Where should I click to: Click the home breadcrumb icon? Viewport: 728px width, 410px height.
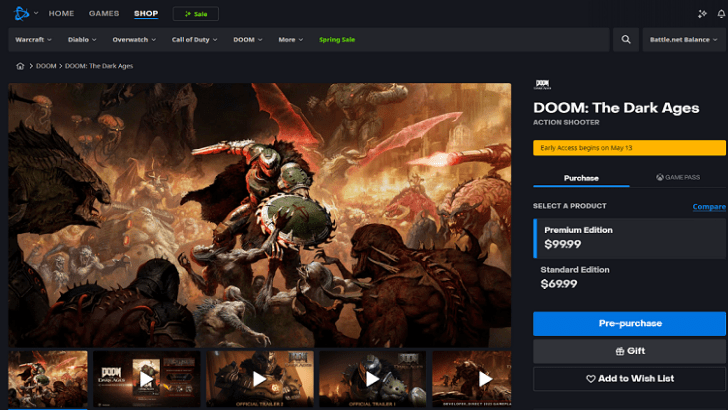20,66
